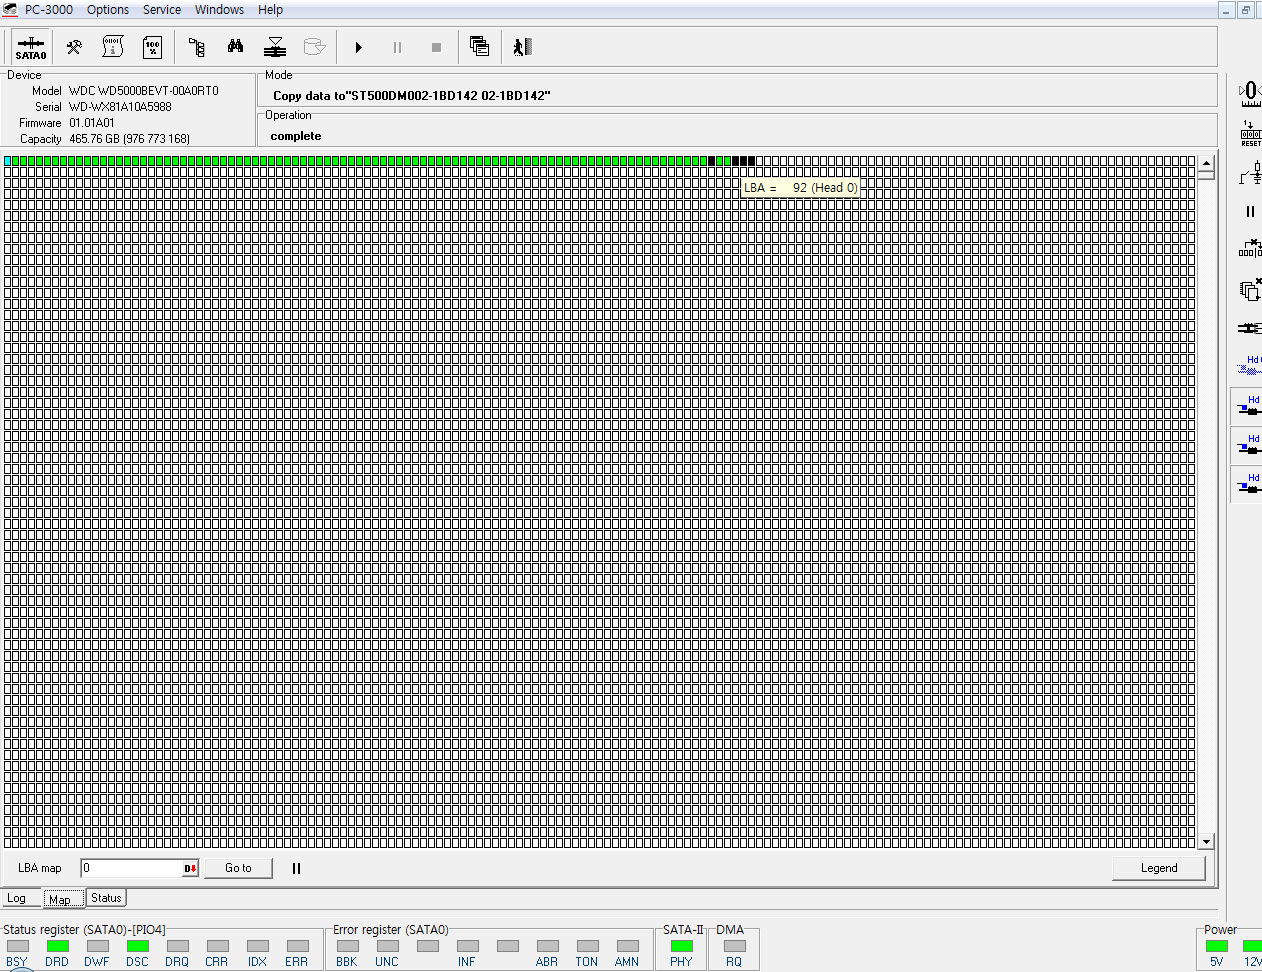Image resolution: width=1262 pixels, height=972 pixels.
Task: Click the scroll down arrow of sector map
Action: point(1206,841)
